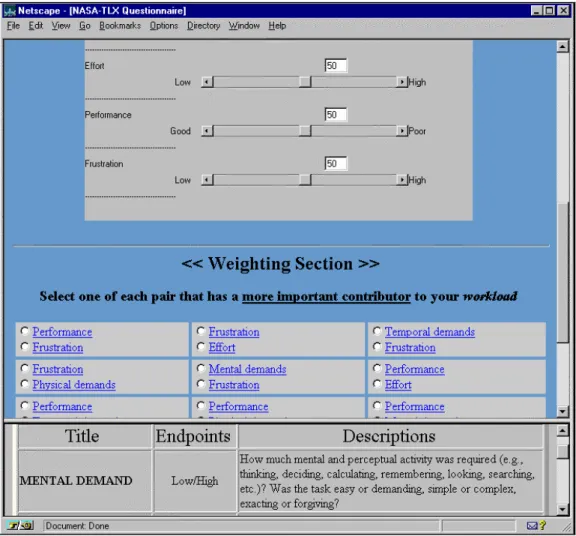Select the Temporal demands radio button

377,331
